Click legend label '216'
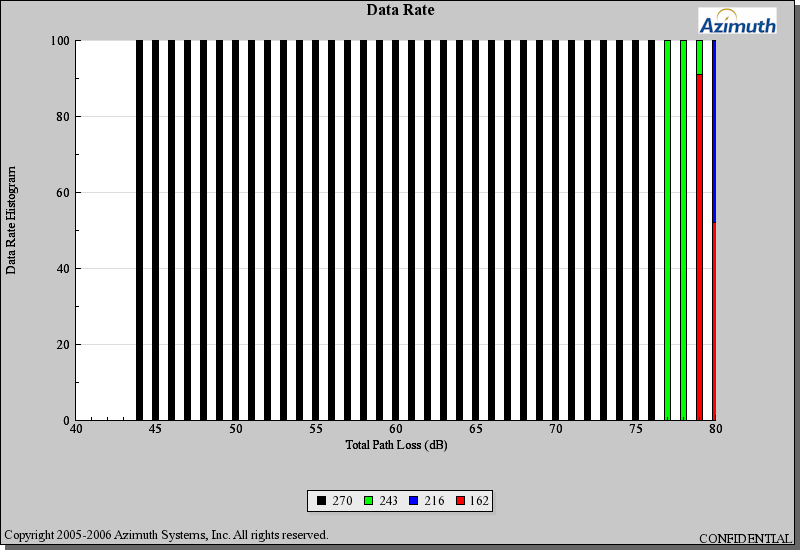Screen dimensions: 800x550 click(x=434, y=501)
